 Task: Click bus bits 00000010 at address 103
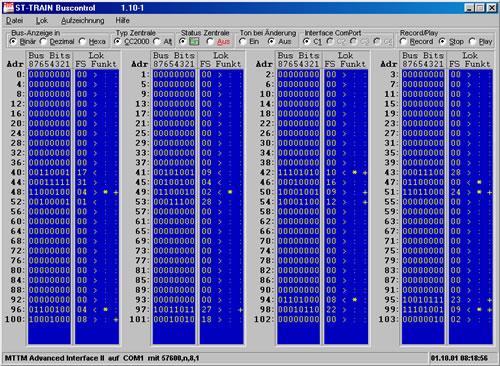point(423,319)
